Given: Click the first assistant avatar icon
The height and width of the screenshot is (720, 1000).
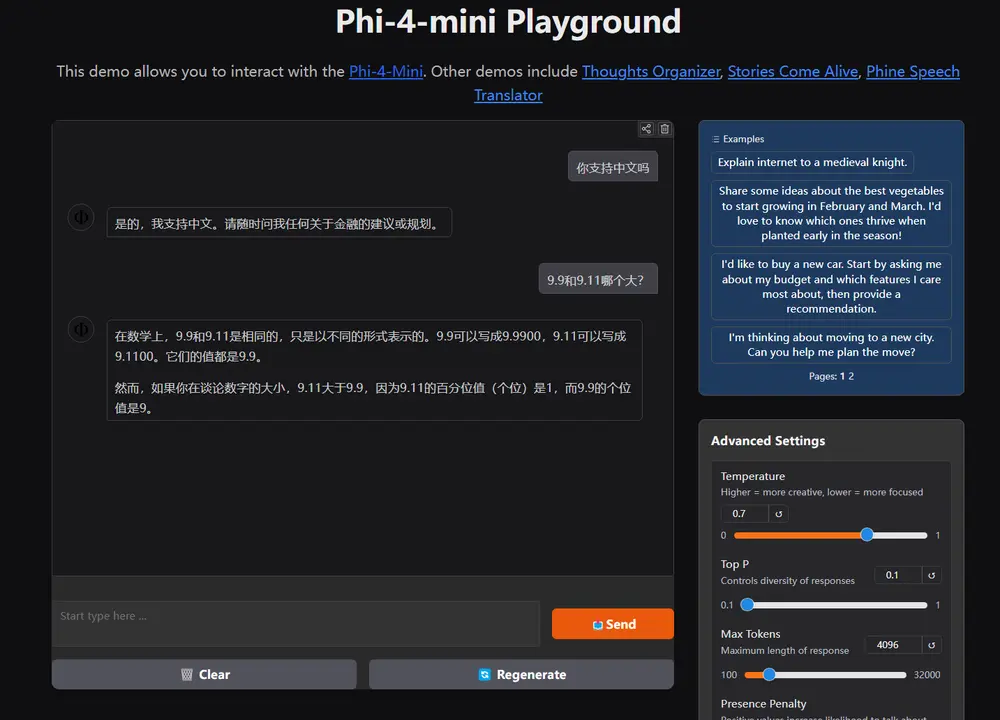Looking at the screenshot, I should click(x=81, y=217).
